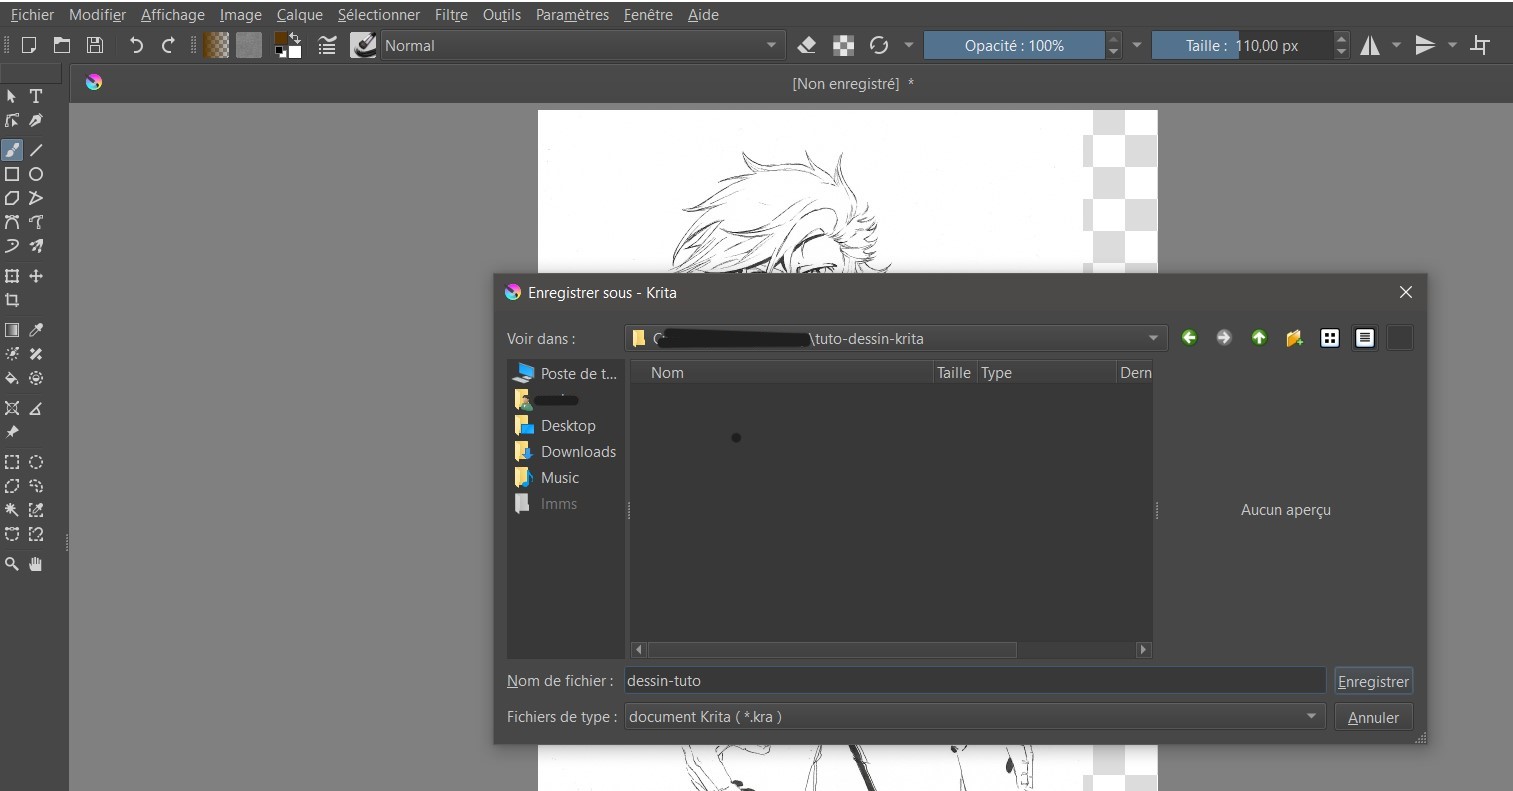1513x791 pixels.
Task: Click the Annuler button
Action: coord(1373,717)
